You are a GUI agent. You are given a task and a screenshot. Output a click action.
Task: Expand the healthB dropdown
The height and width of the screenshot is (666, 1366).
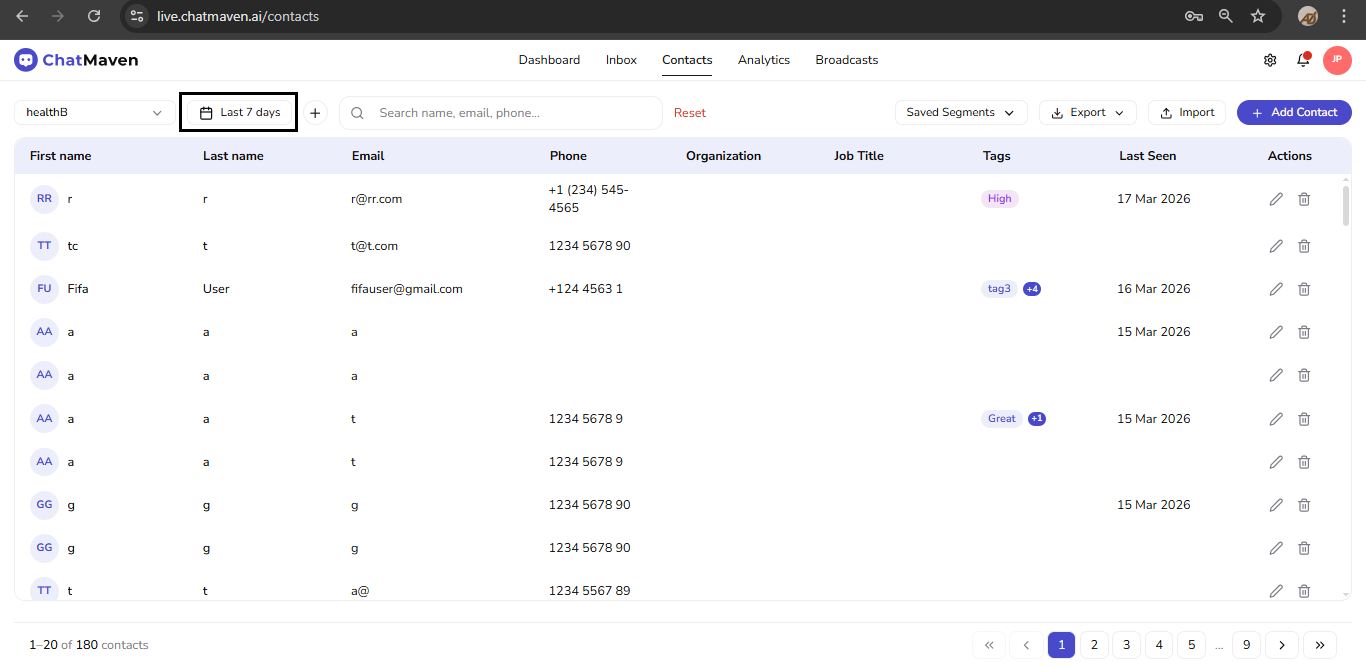point(95,113)
